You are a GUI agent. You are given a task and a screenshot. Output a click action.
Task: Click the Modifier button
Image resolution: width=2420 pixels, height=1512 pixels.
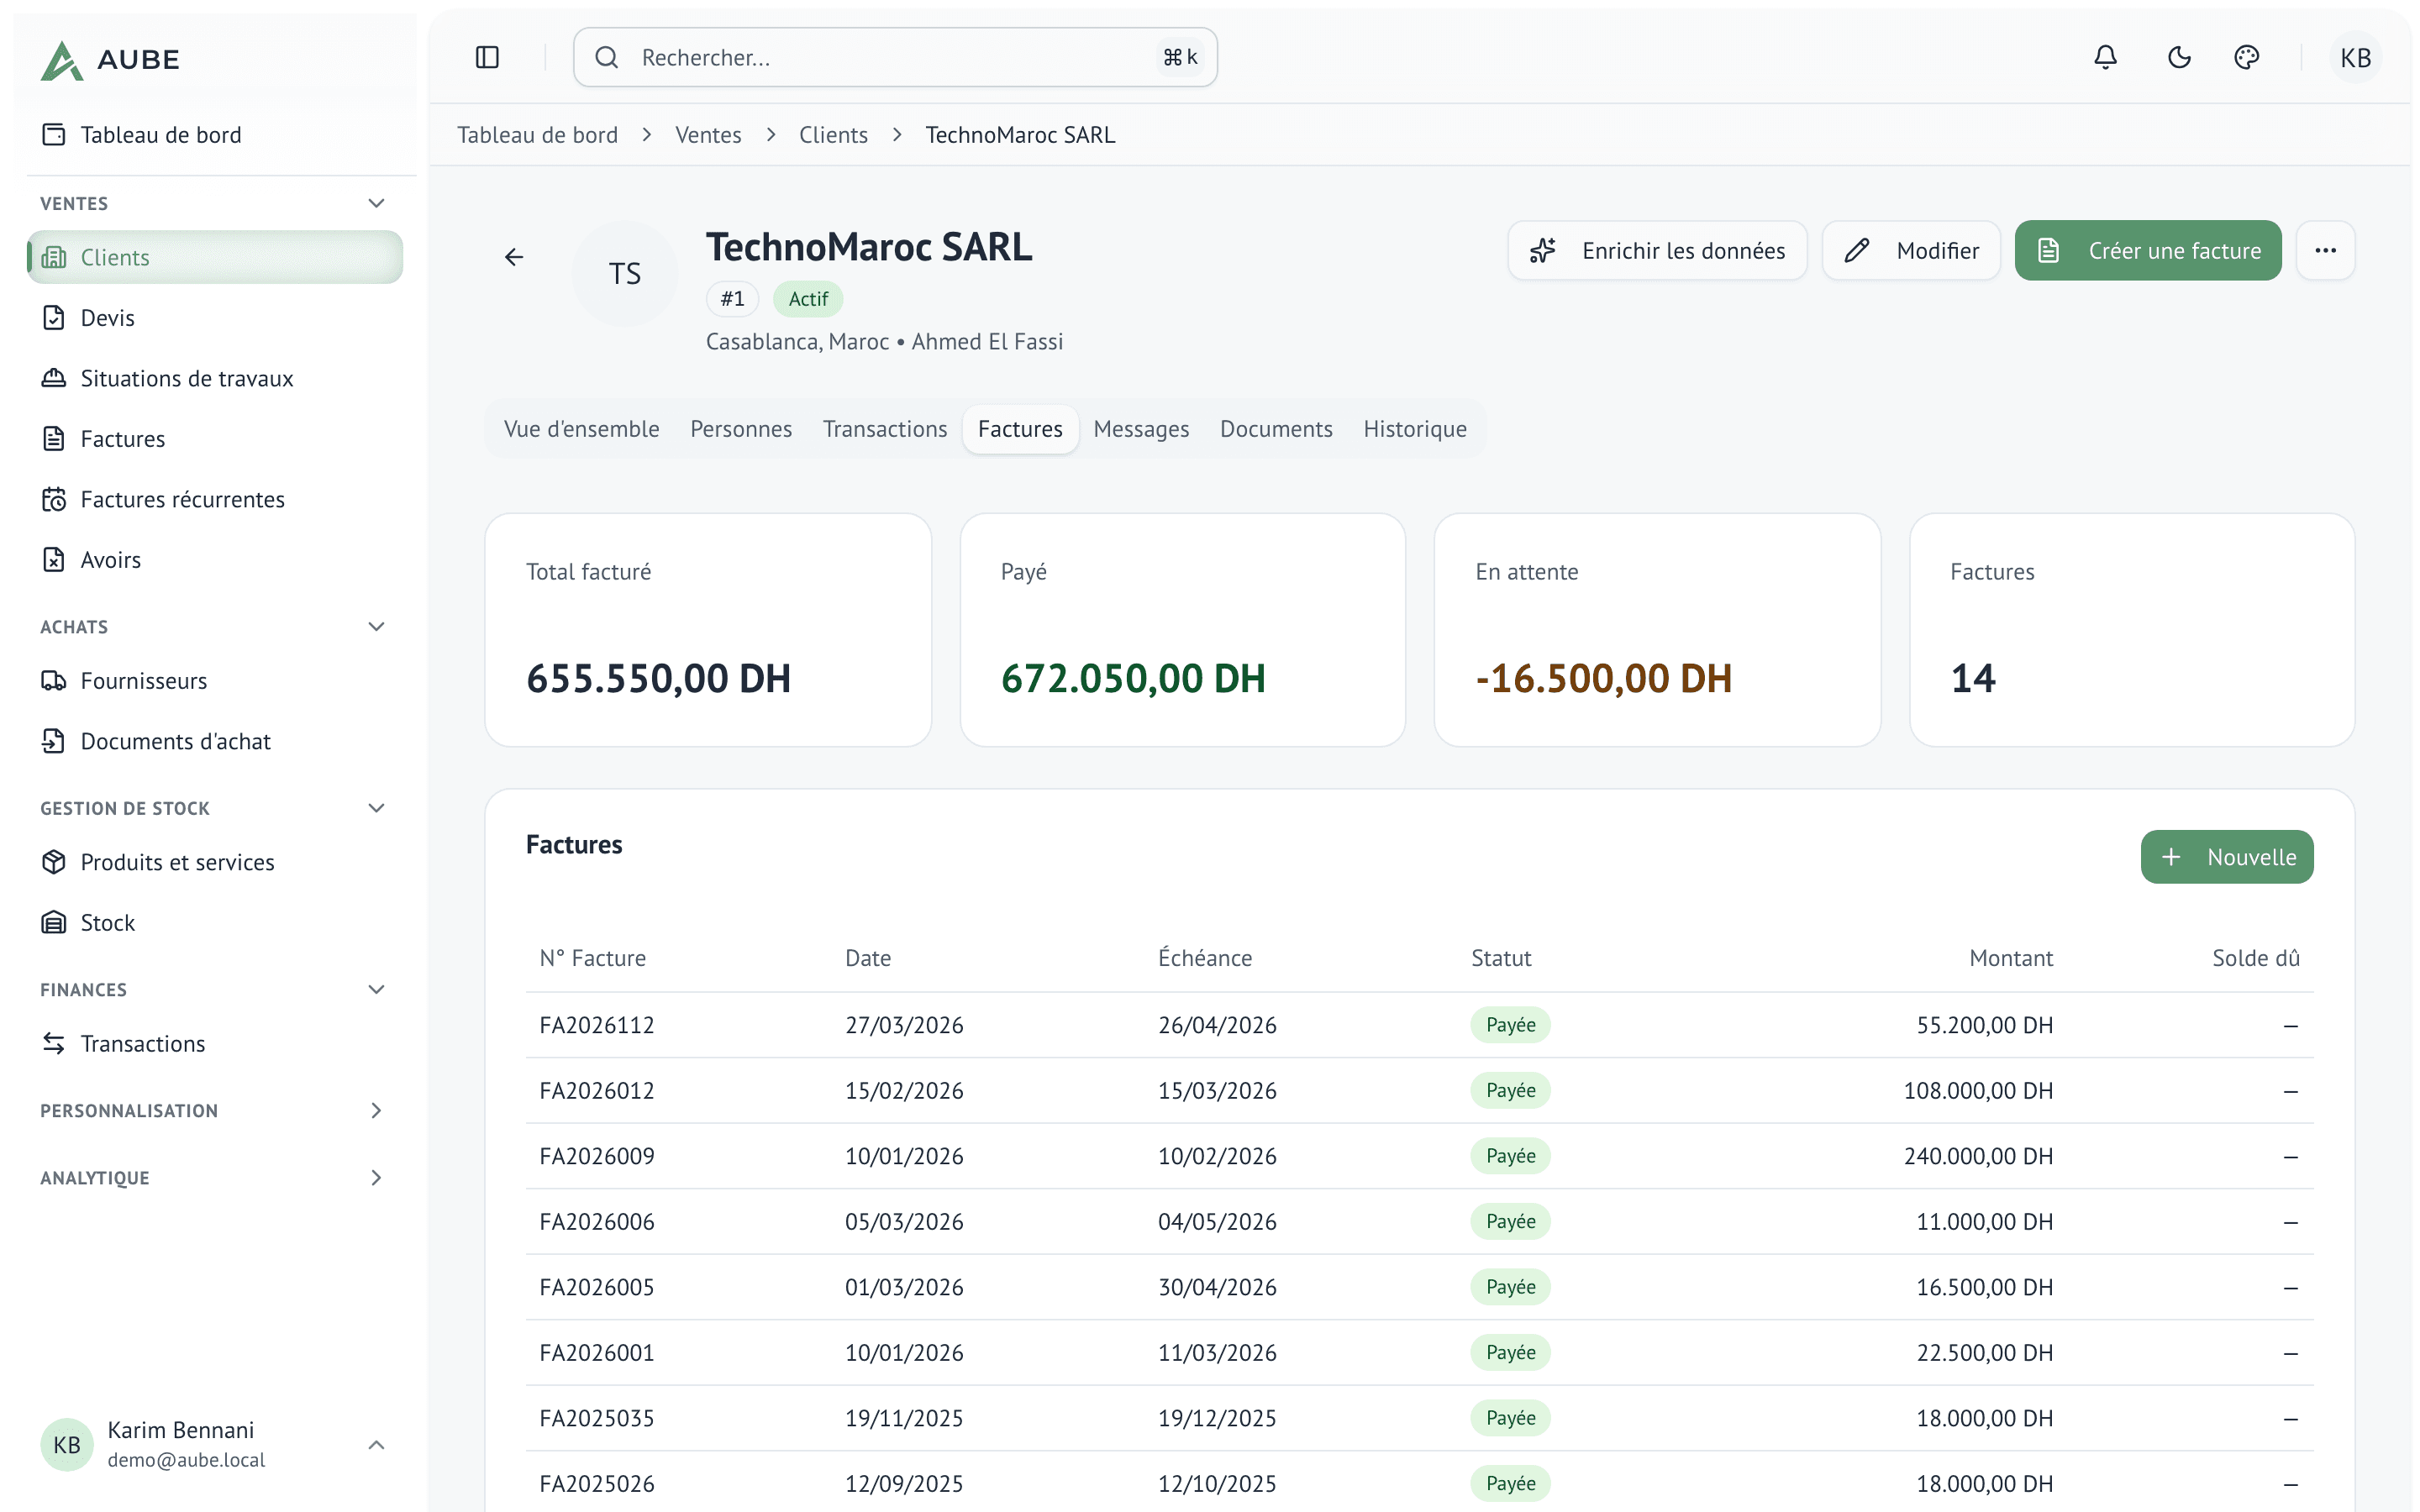click(1911, 251)
